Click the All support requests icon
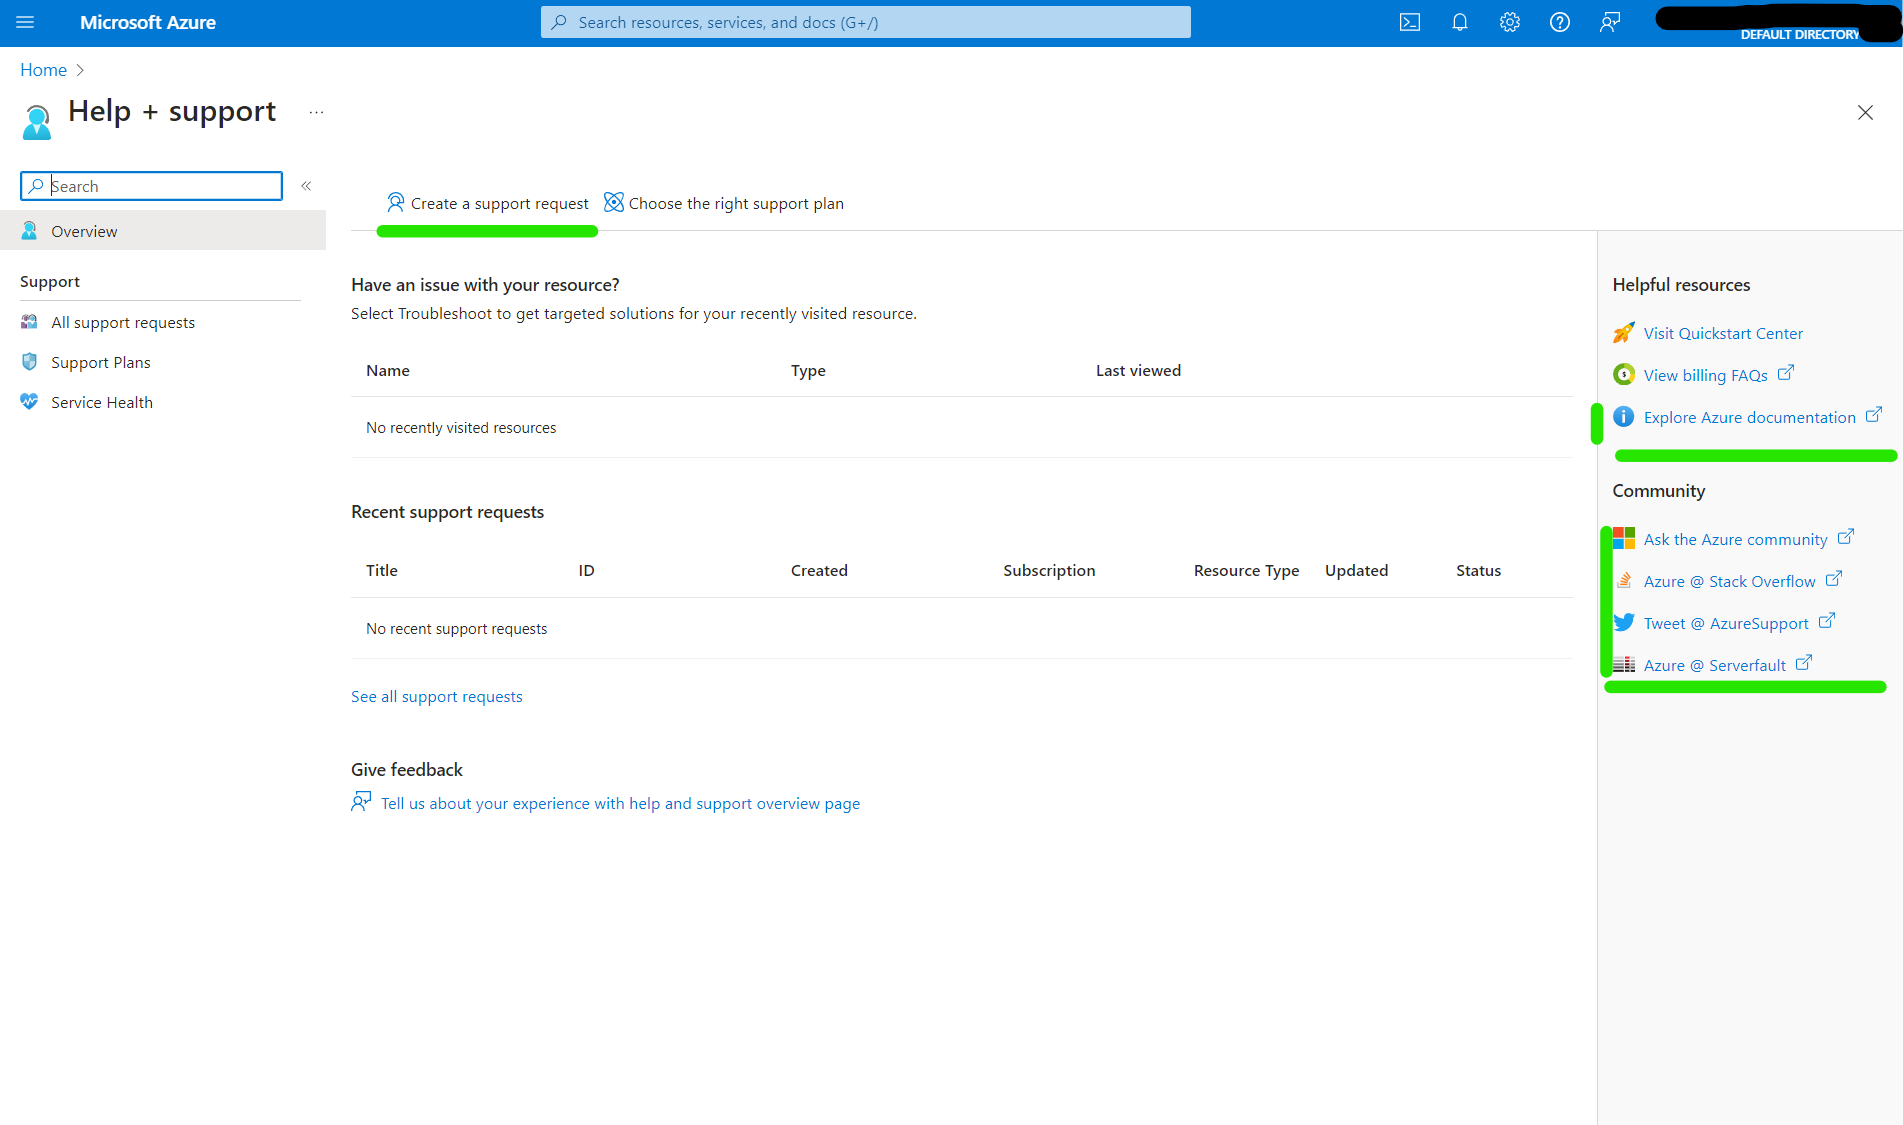Screen dimensions: 1903x1125 click(29, 322)
